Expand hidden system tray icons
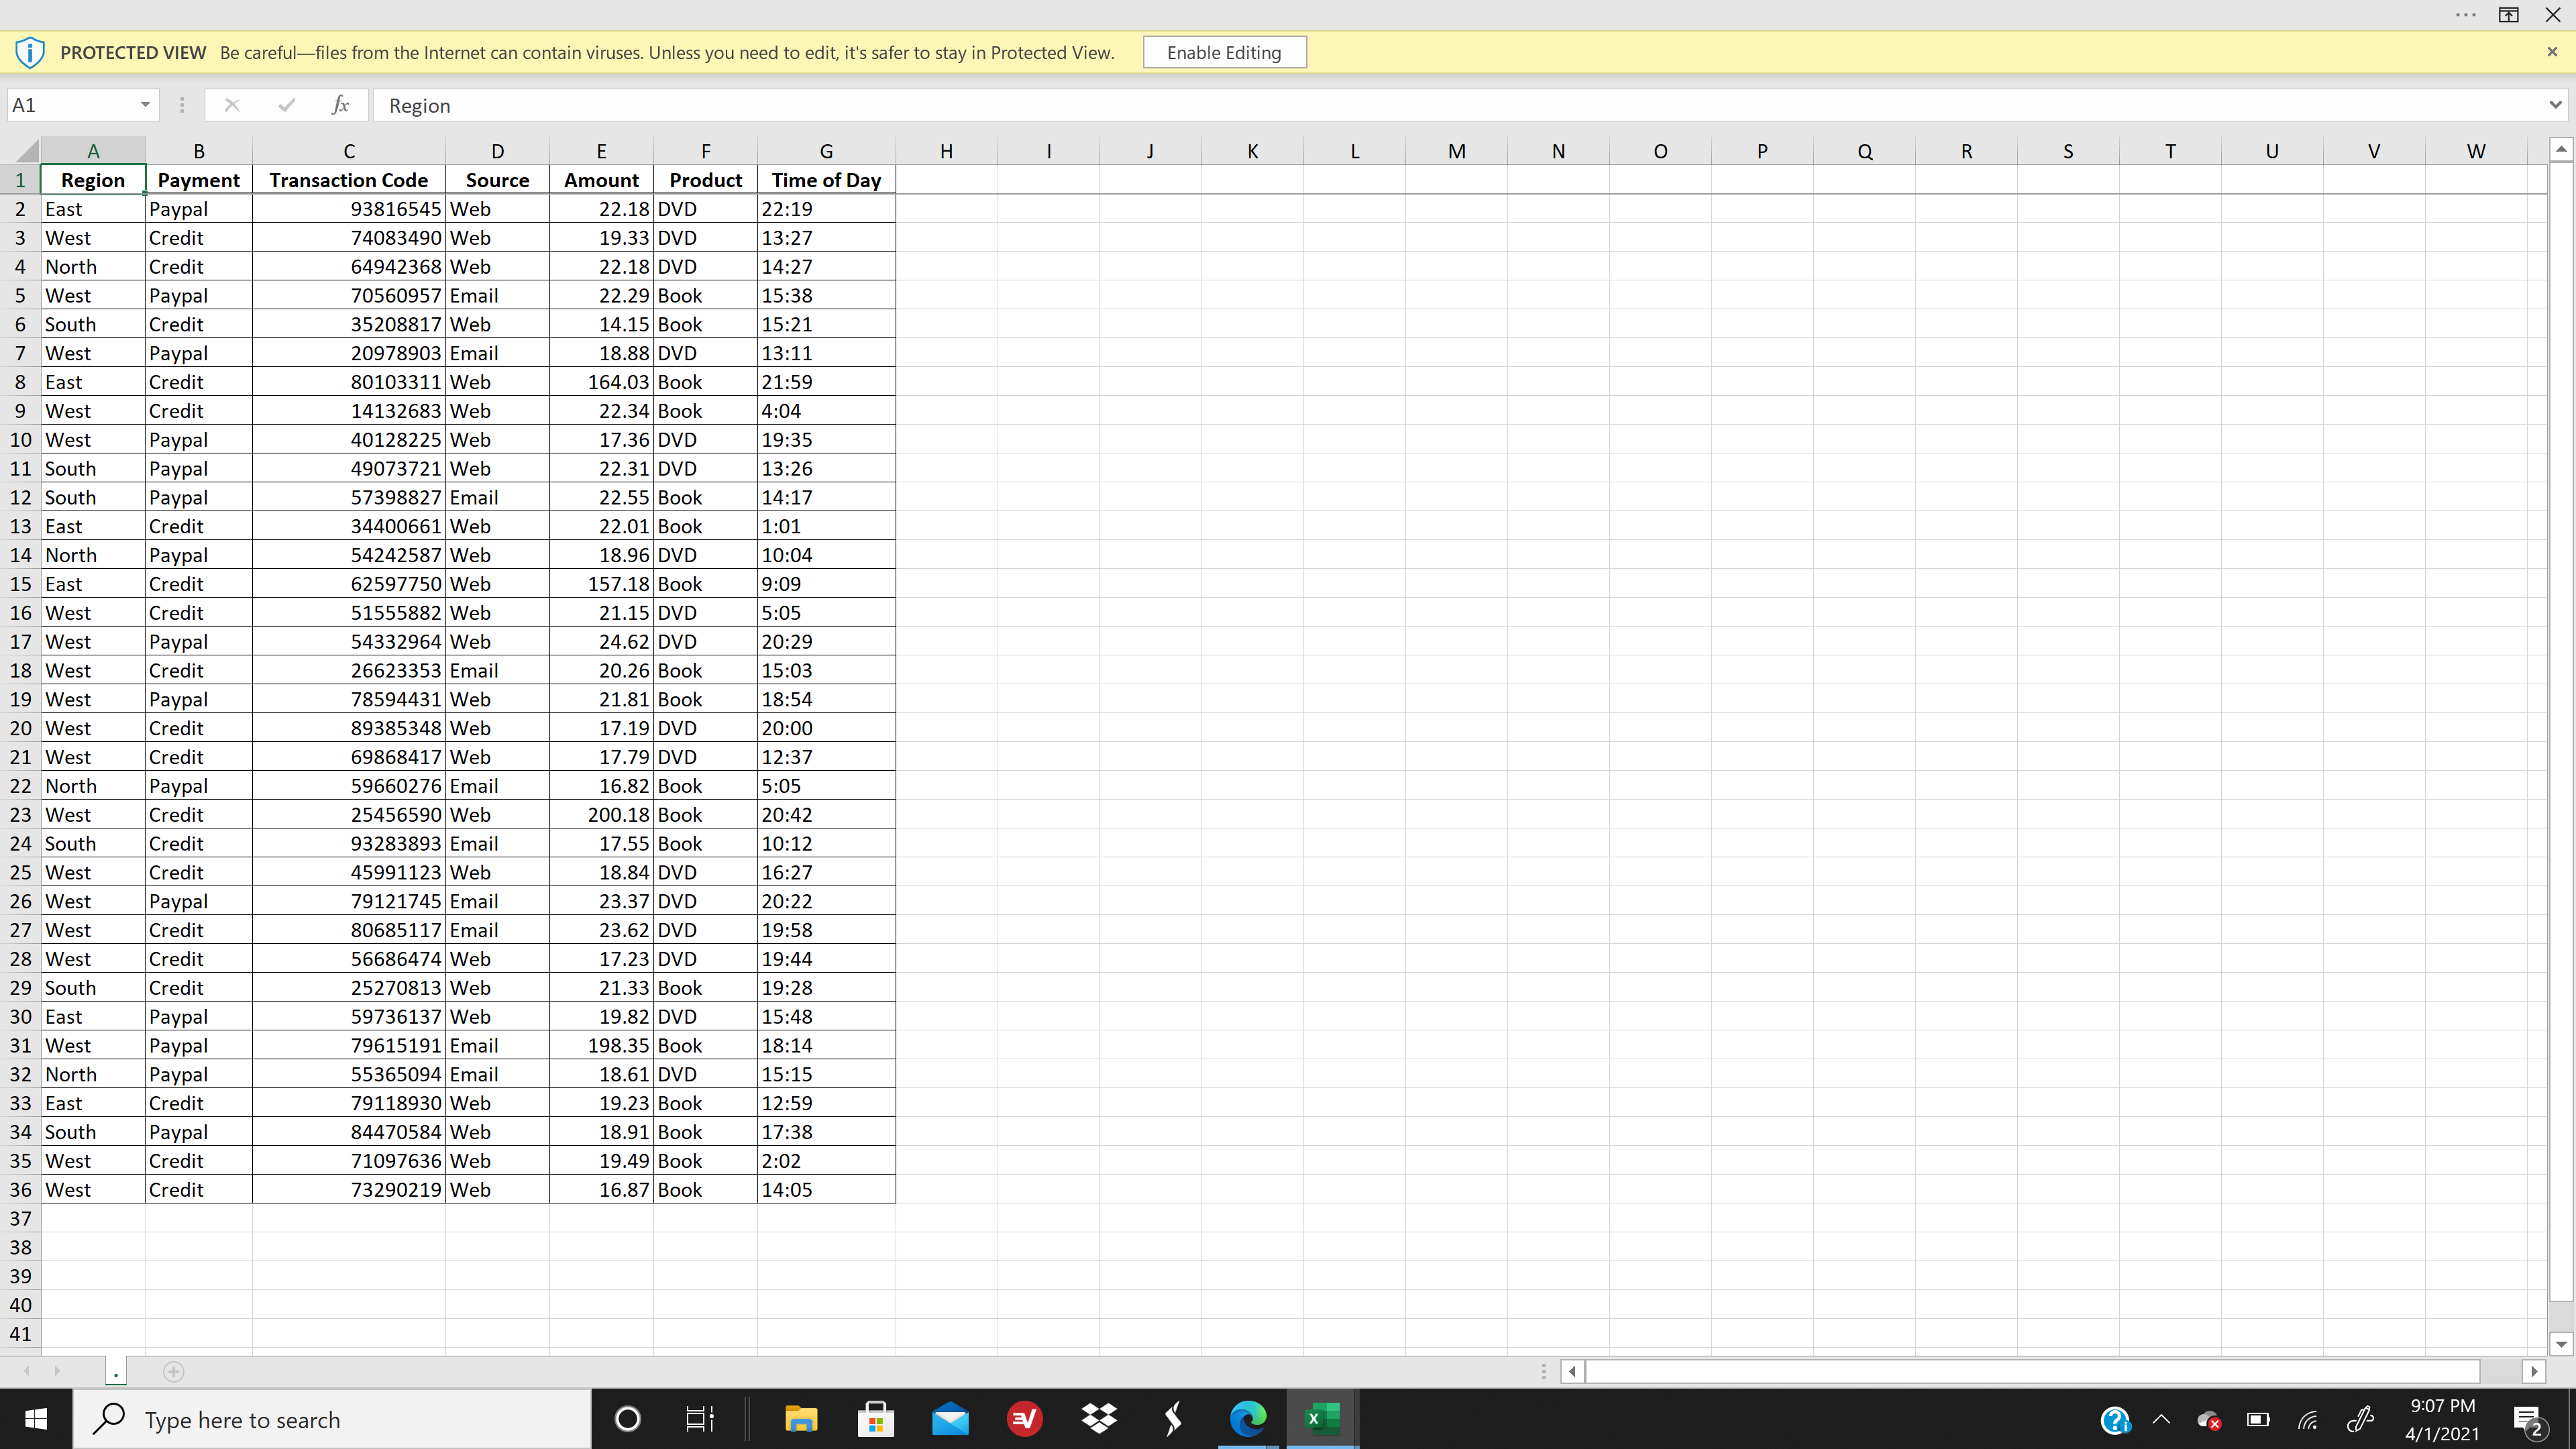This screenshot has width=2576, height=1449. click(x=2161, y=1419)
